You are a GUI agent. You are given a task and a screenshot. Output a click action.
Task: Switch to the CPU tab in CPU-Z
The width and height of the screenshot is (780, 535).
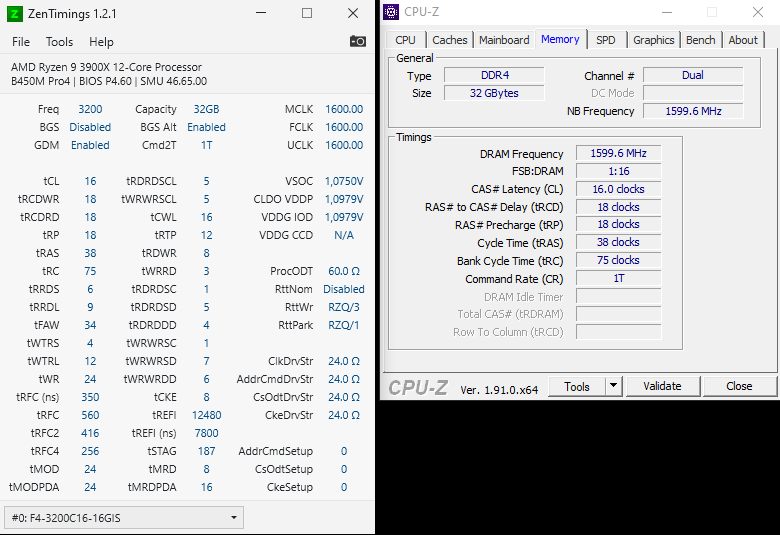click(x=405, y=40)
